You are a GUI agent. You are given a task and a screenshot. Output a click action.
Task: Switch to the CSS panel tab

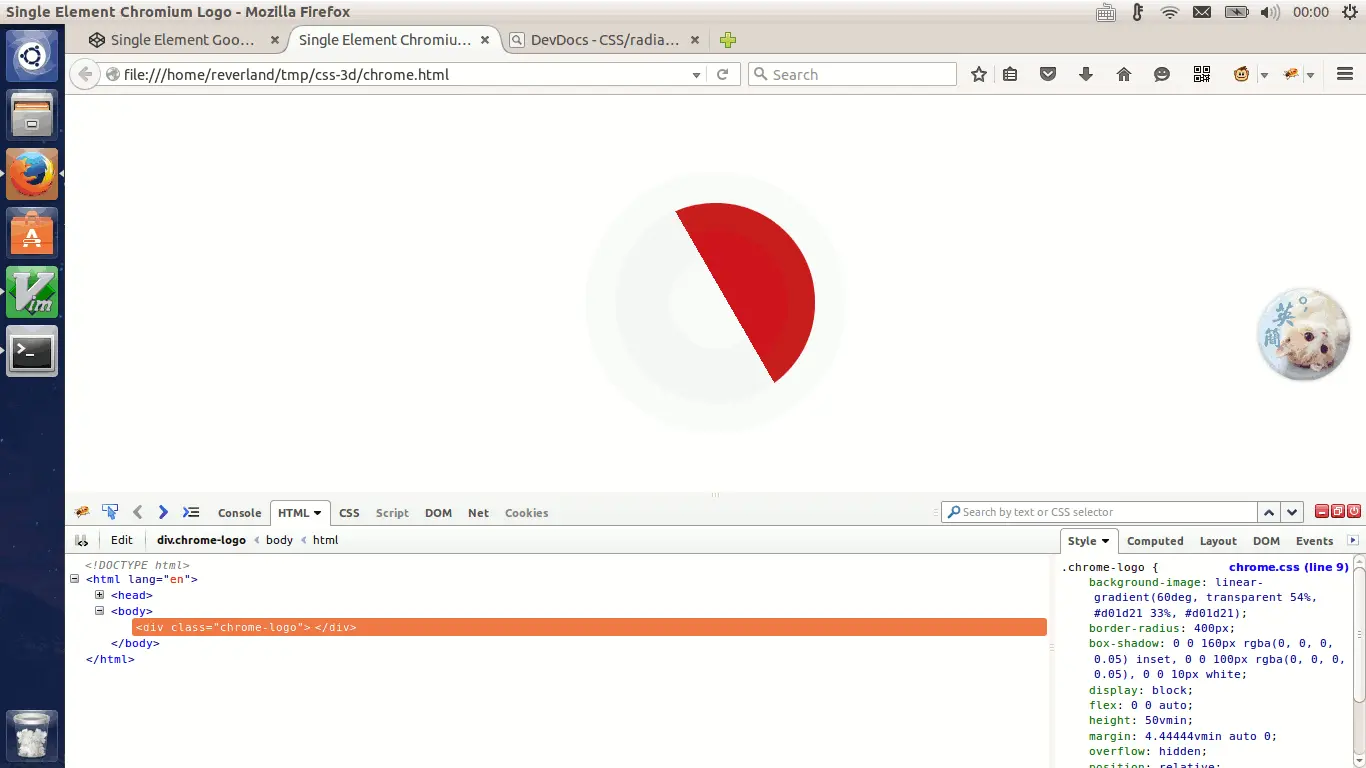349,513
